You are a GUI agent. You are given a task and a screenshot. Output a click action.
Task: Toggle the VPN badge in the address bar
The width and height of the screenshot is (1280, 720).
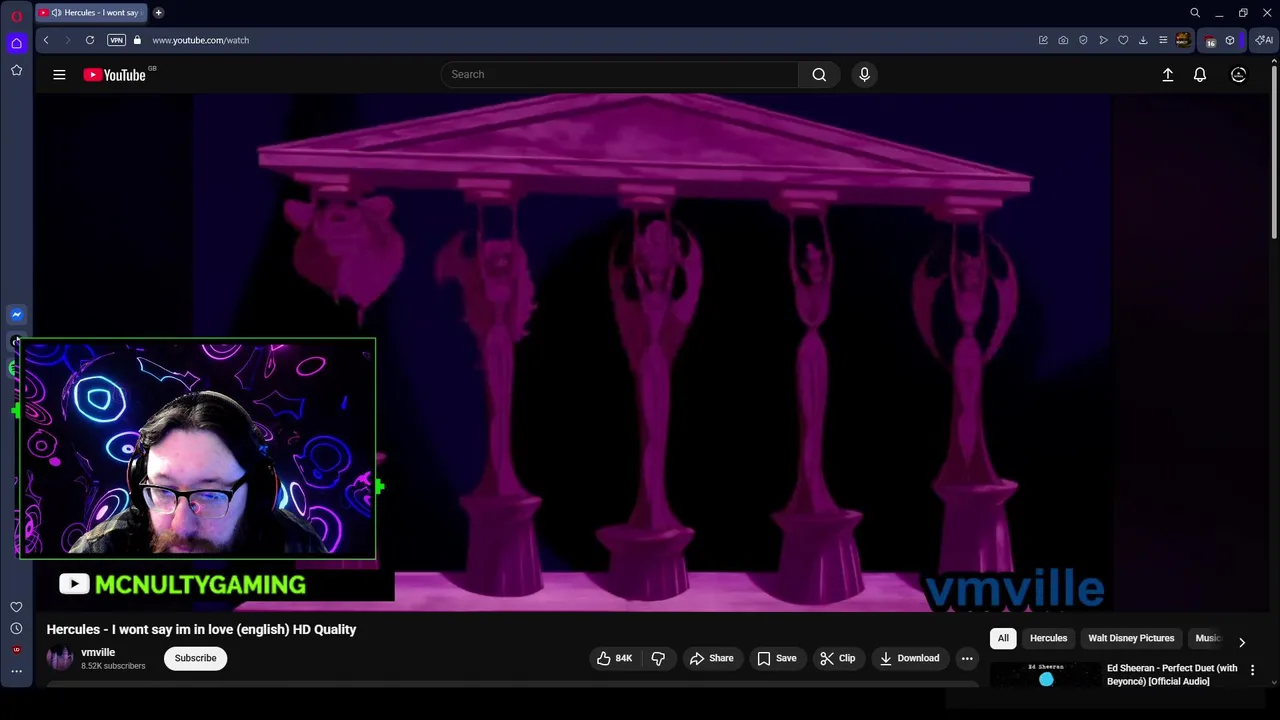tap(116, 40)
